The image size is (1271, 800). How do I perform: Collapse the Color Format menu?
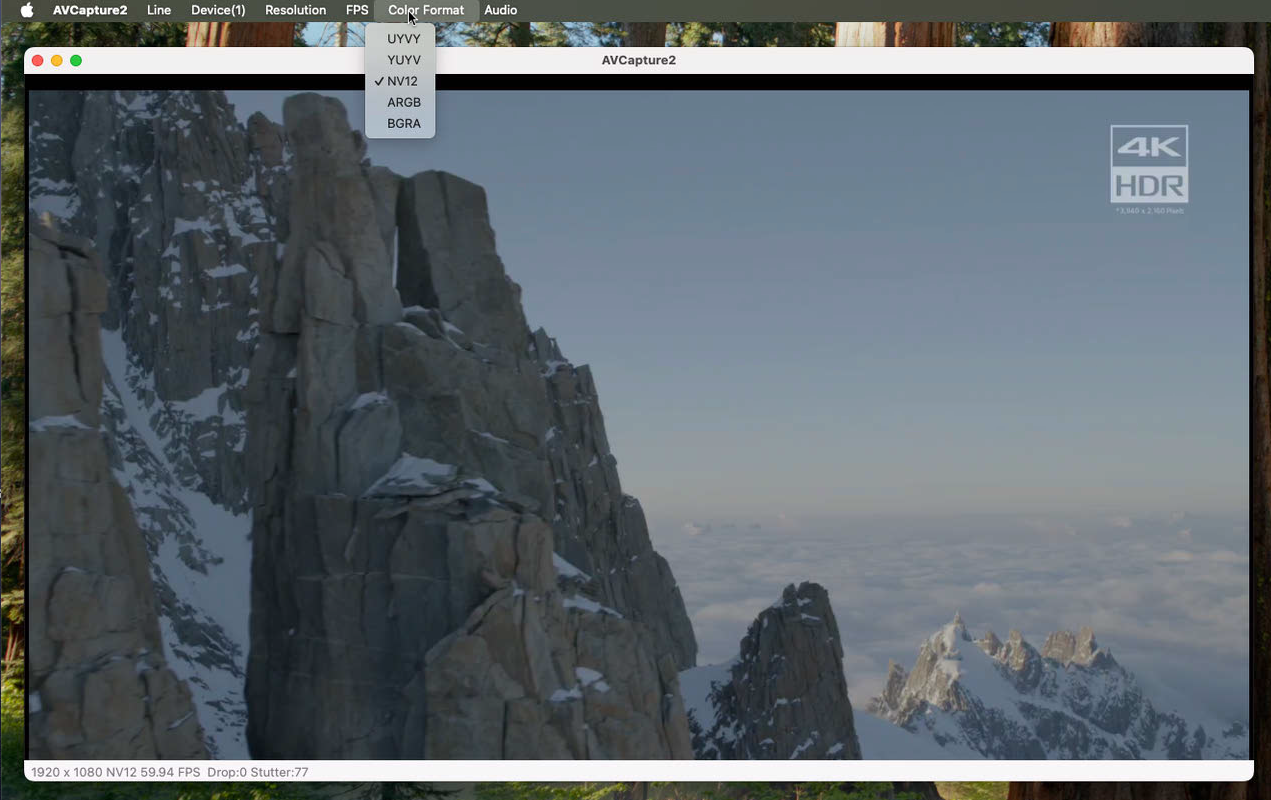426,10
